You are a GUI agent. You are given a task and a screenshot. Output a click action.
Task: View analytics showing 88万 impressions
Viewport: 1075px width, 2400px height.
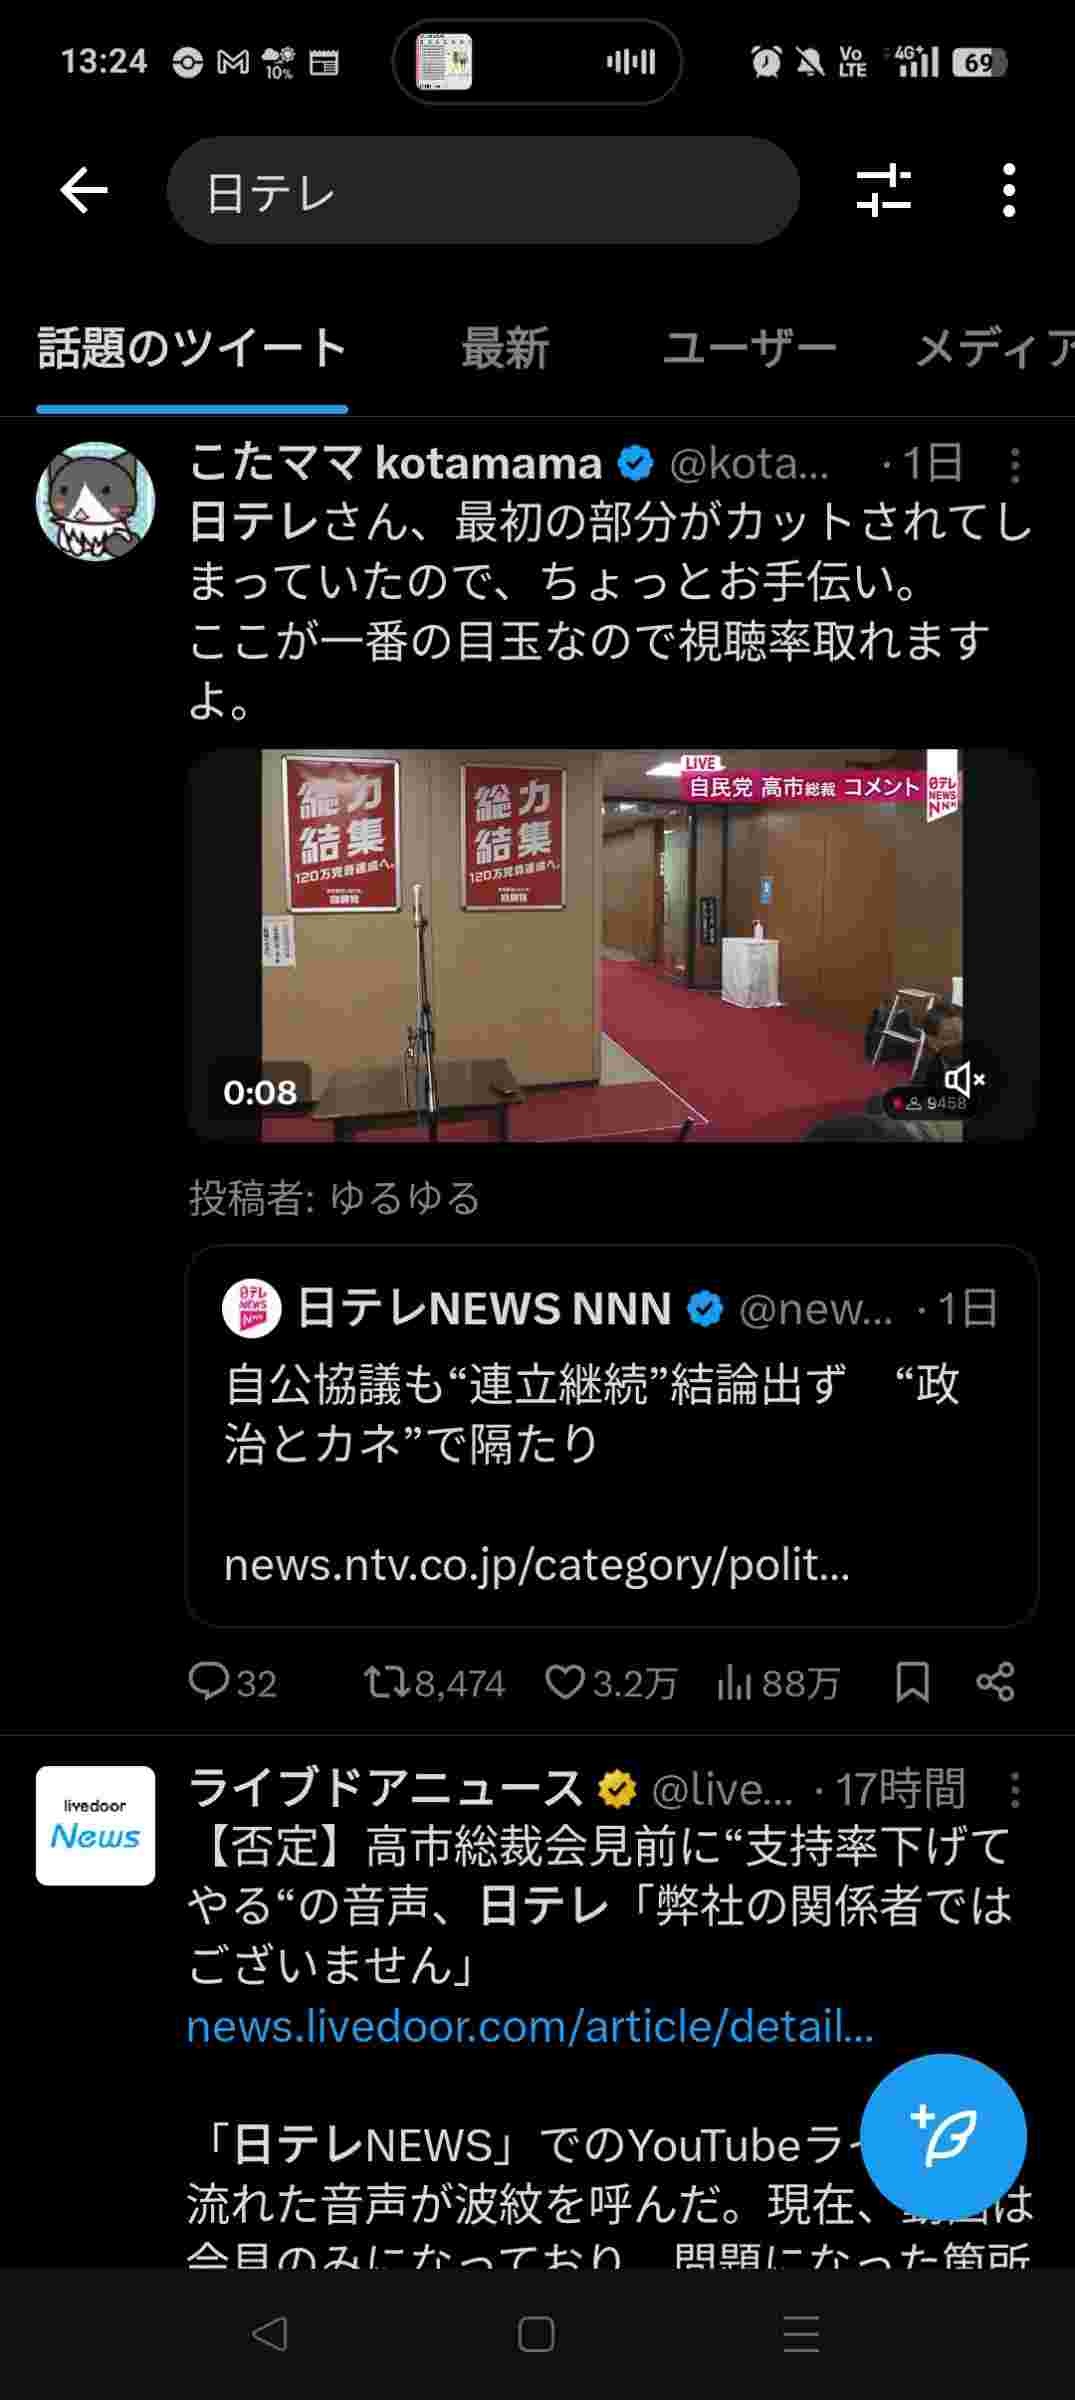pyautogui.click(x=778, y=1682)
